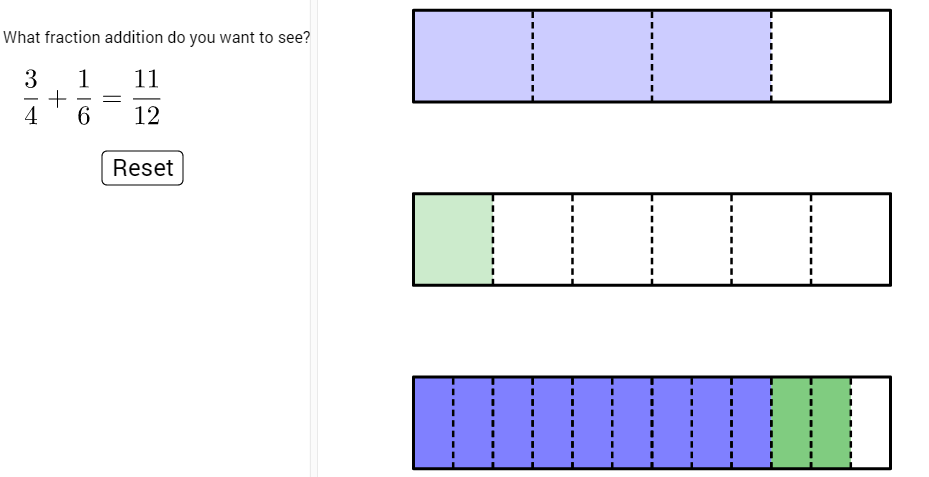Click the 'What fraction addition' prompt text
This screenshot has height=477, width=929.
tap(157, 37)
